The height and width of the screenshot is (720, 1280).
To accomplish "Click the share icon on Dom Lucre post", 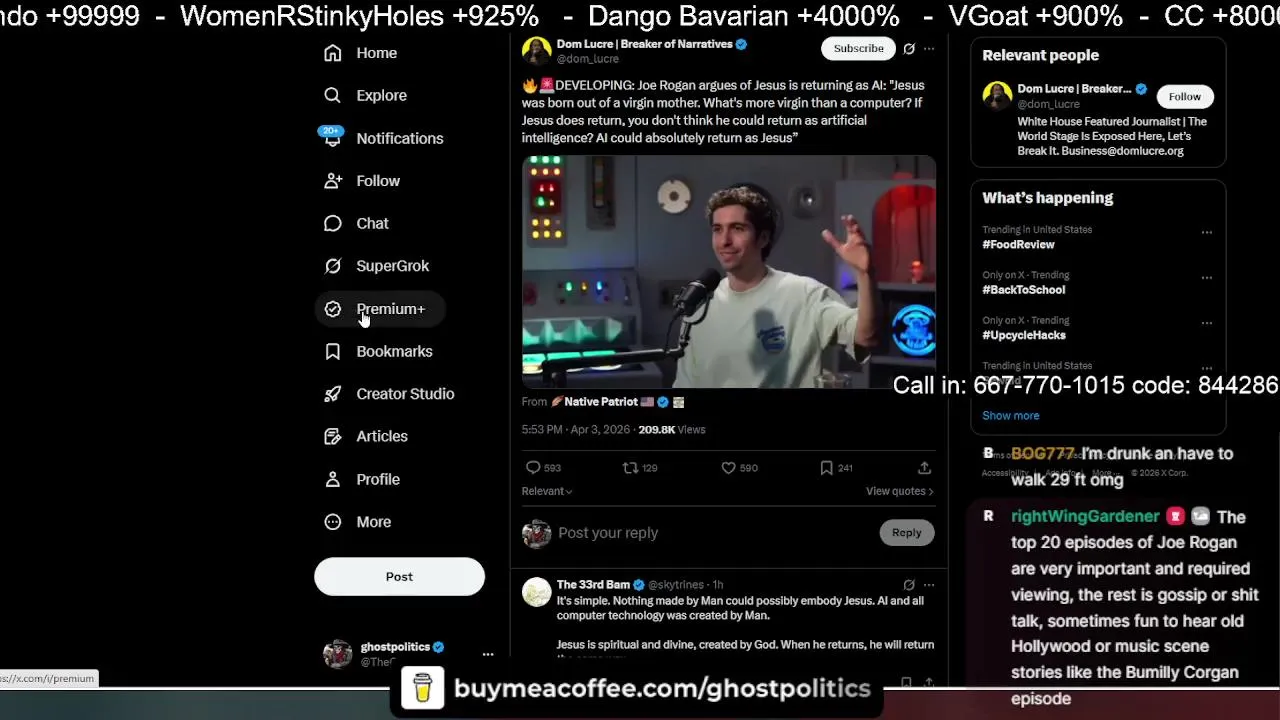I will (x=924, y=467).
